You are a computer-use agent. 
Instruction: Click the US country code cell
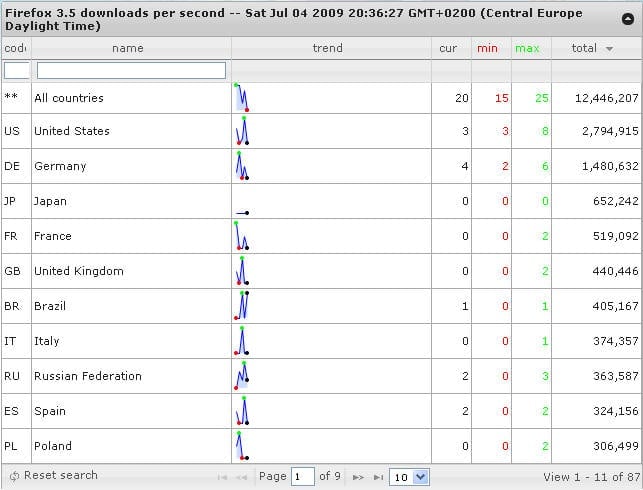16,131
